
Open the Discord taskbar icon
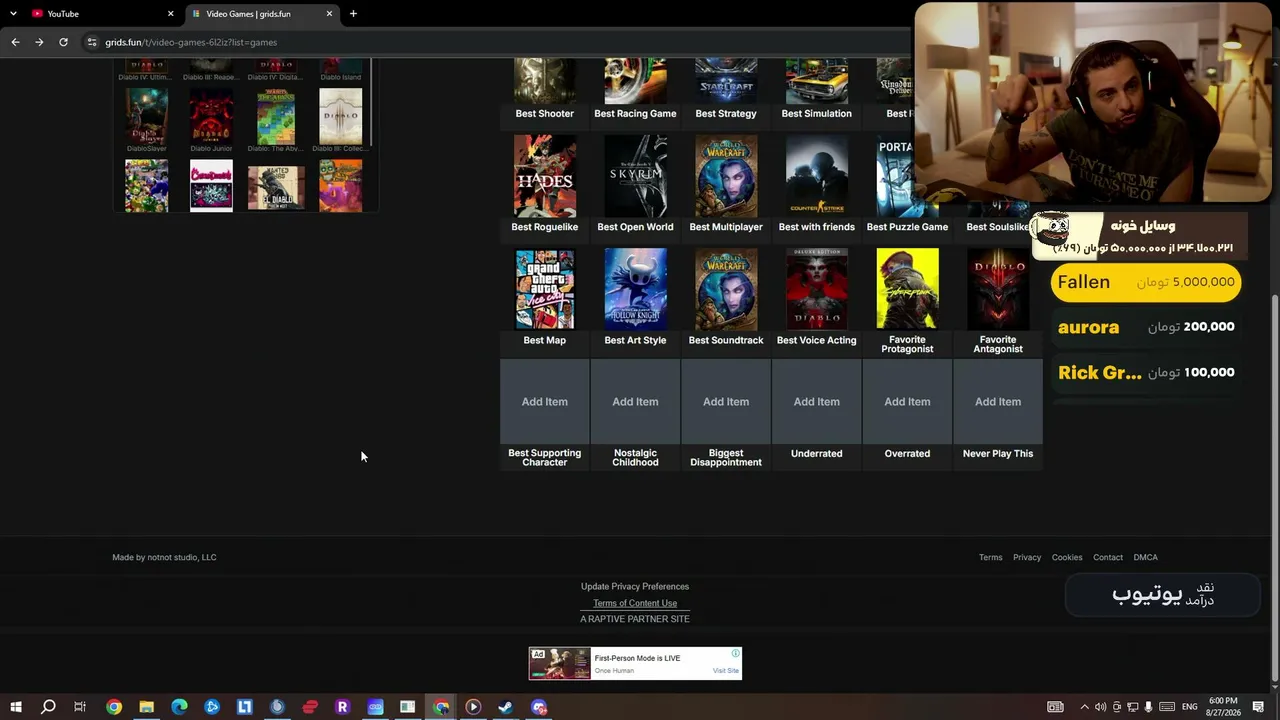539,707
